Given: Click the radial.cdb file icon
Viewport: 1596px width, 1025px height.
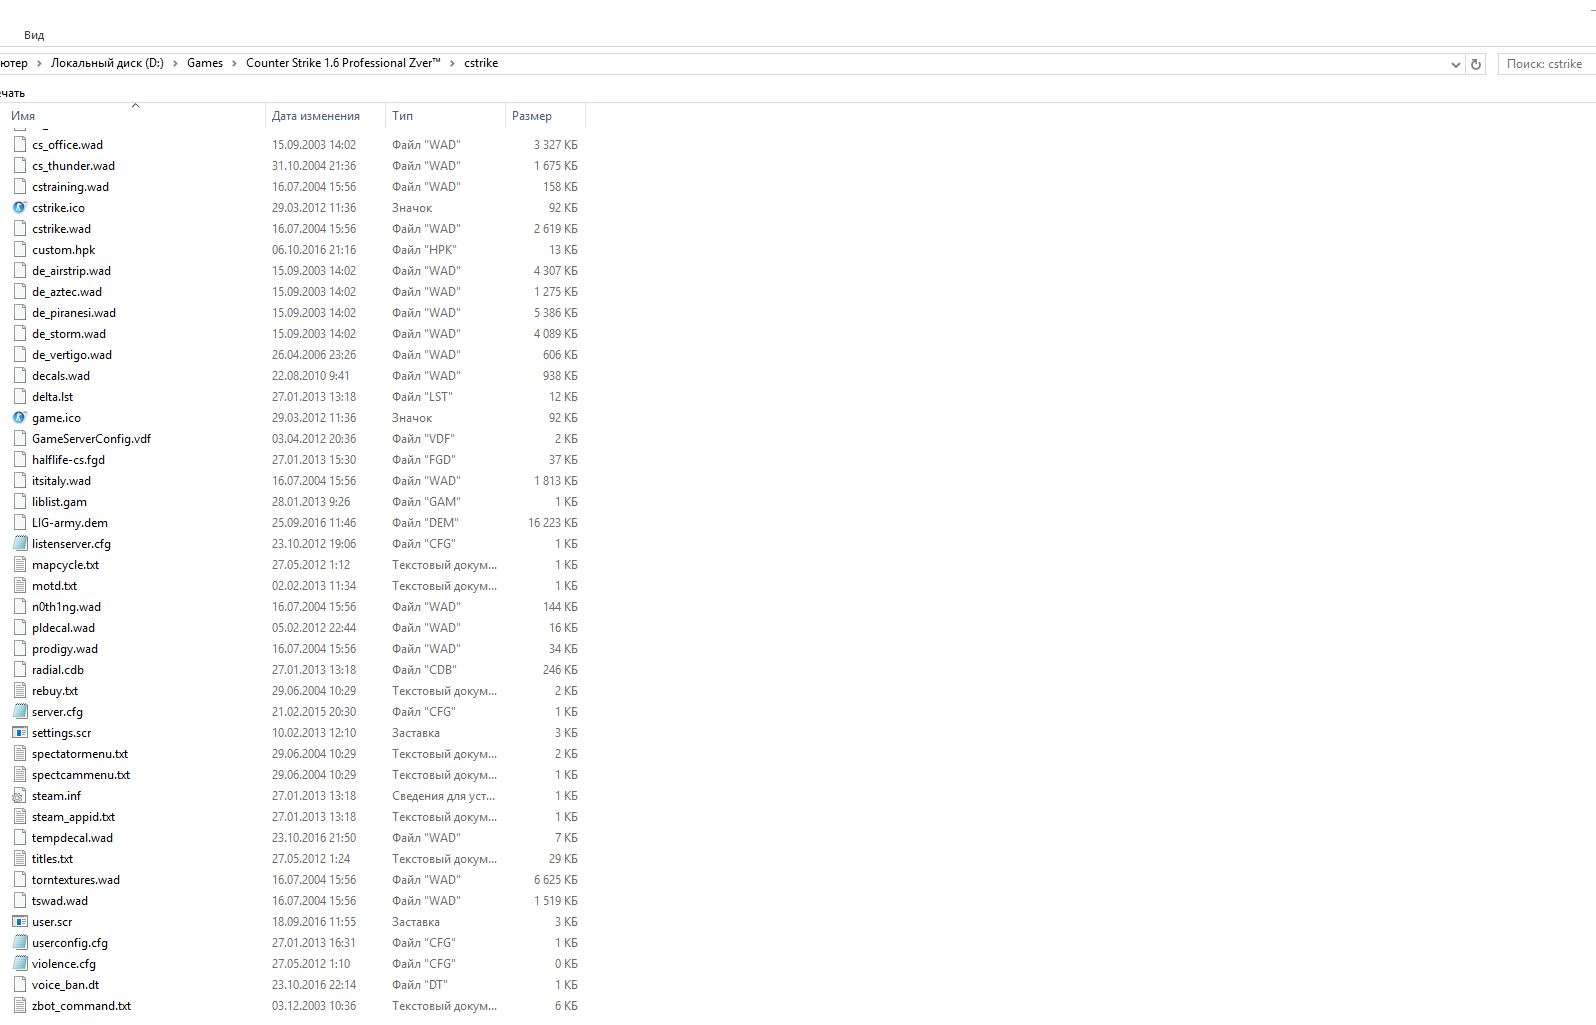Looking at the screenshot, I should (x=19, y=670).
